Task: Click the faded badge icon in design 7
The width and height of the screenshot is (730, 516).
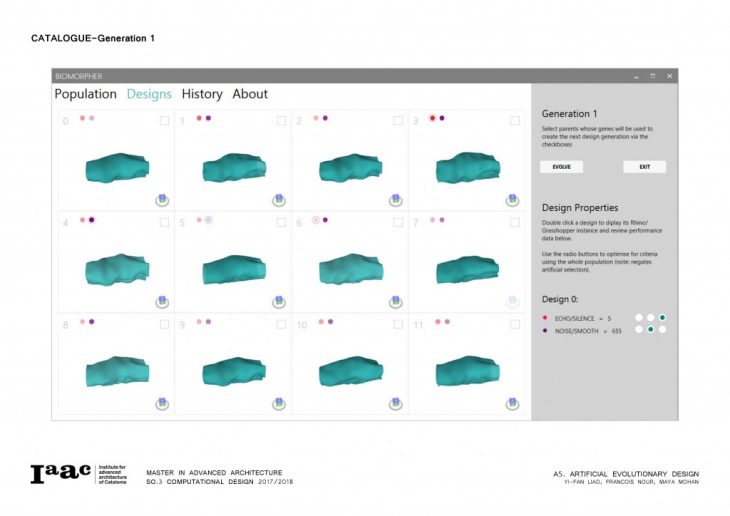Action: coord(512,301)
